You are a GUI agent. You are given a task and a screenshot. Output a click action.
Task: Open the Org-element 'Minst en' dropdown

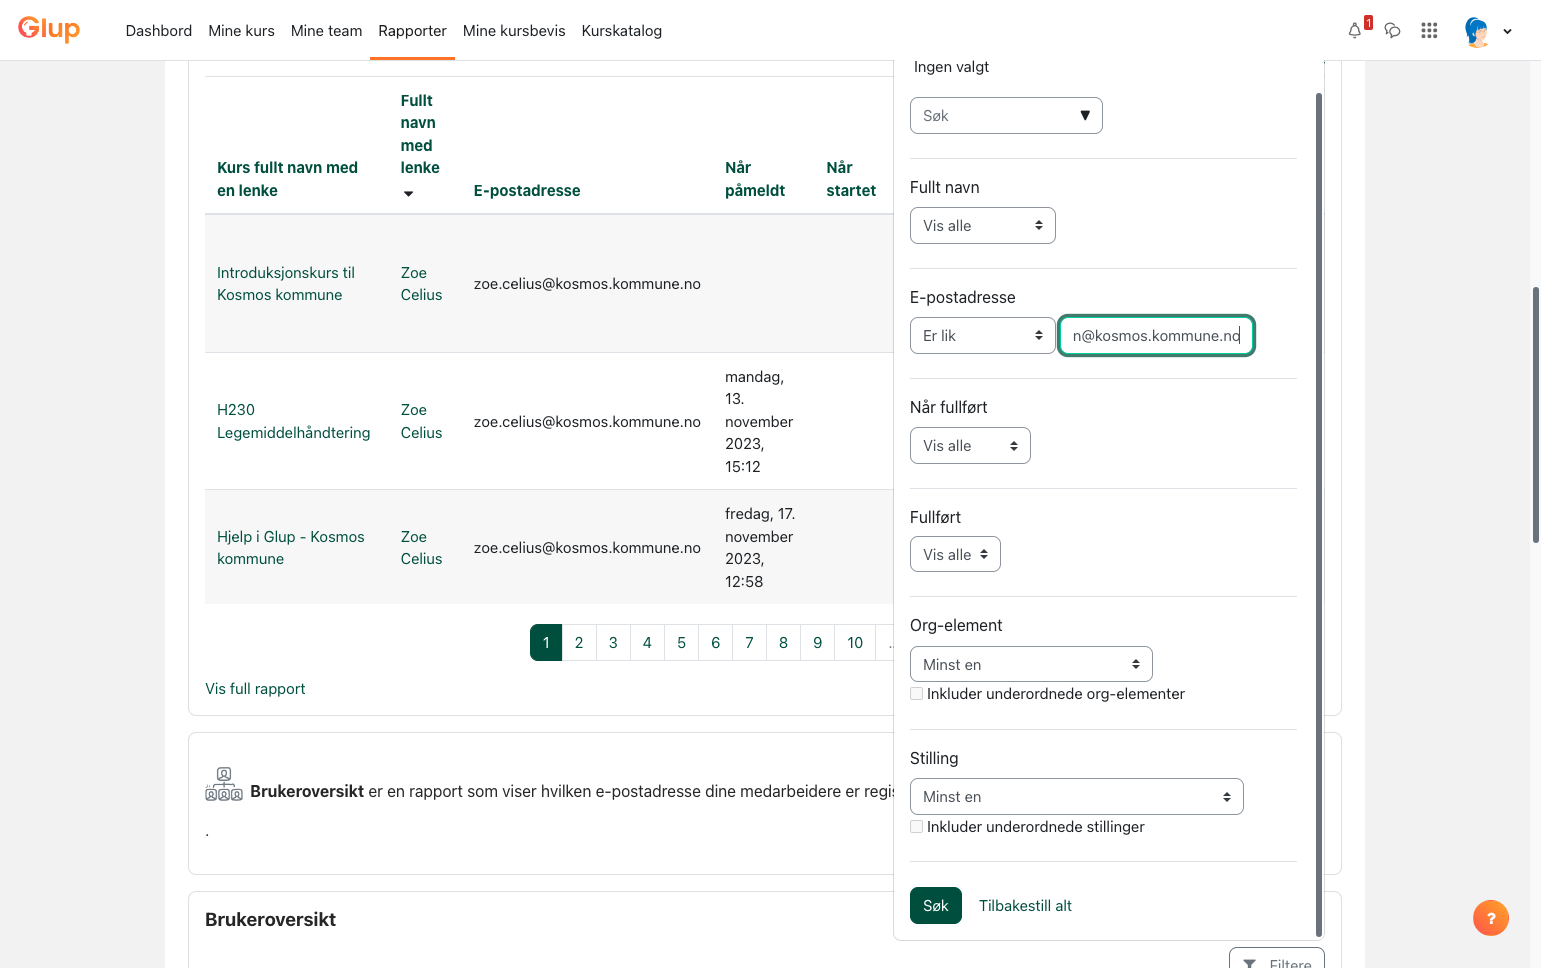1031,664
